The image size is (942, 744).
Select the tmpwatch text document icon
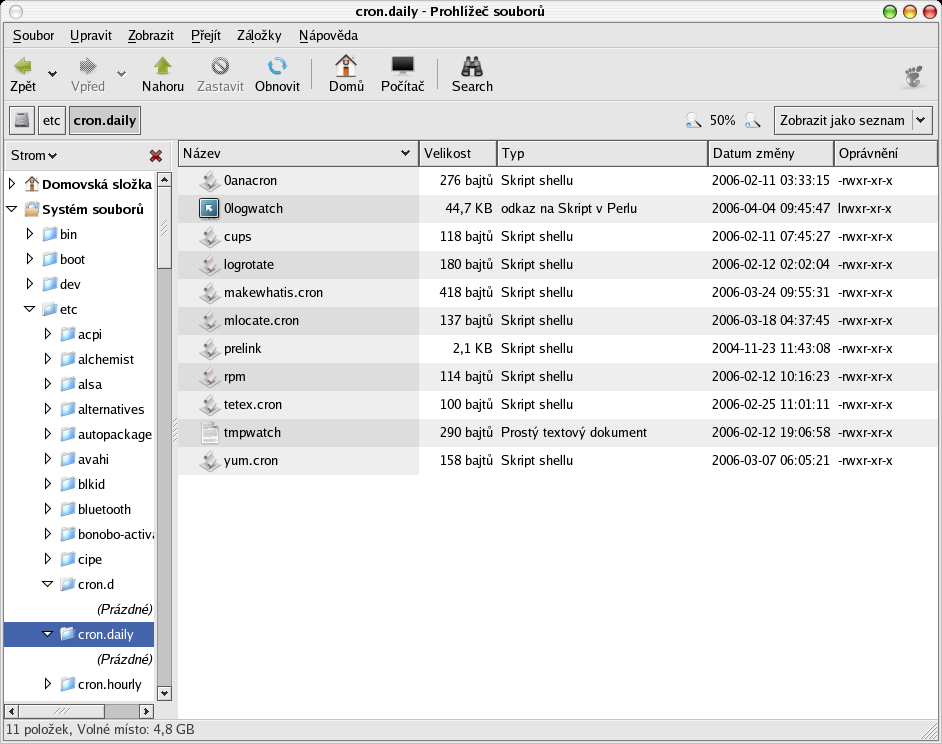tap(209, 433)
